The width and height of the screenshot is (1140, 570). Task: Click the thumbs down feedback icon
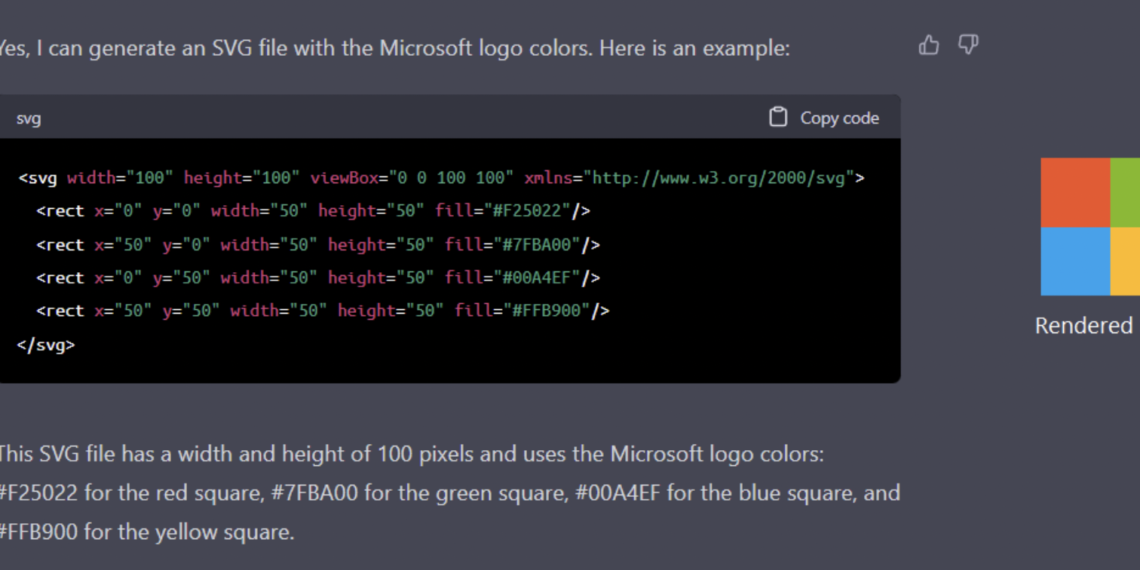(968, 45)
